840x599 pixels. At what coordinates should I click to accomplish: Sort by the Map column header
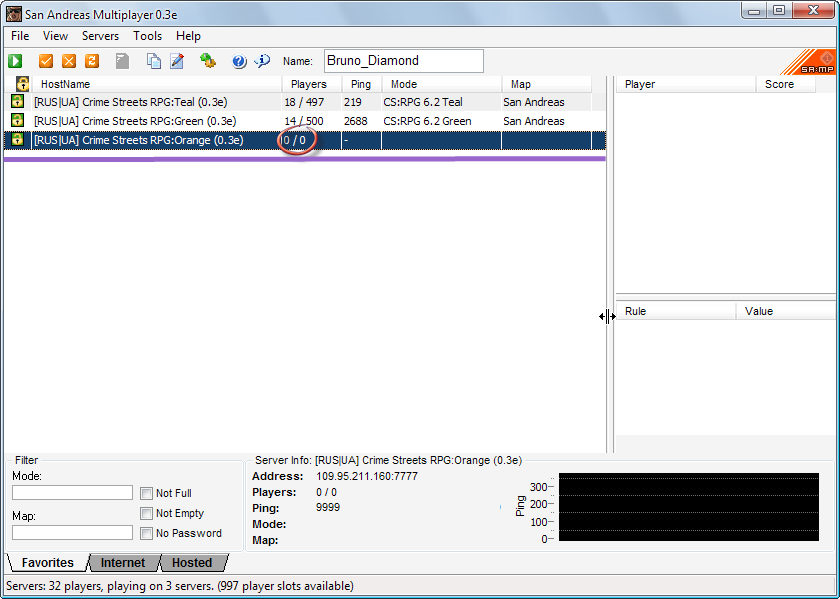pos(546,84)
